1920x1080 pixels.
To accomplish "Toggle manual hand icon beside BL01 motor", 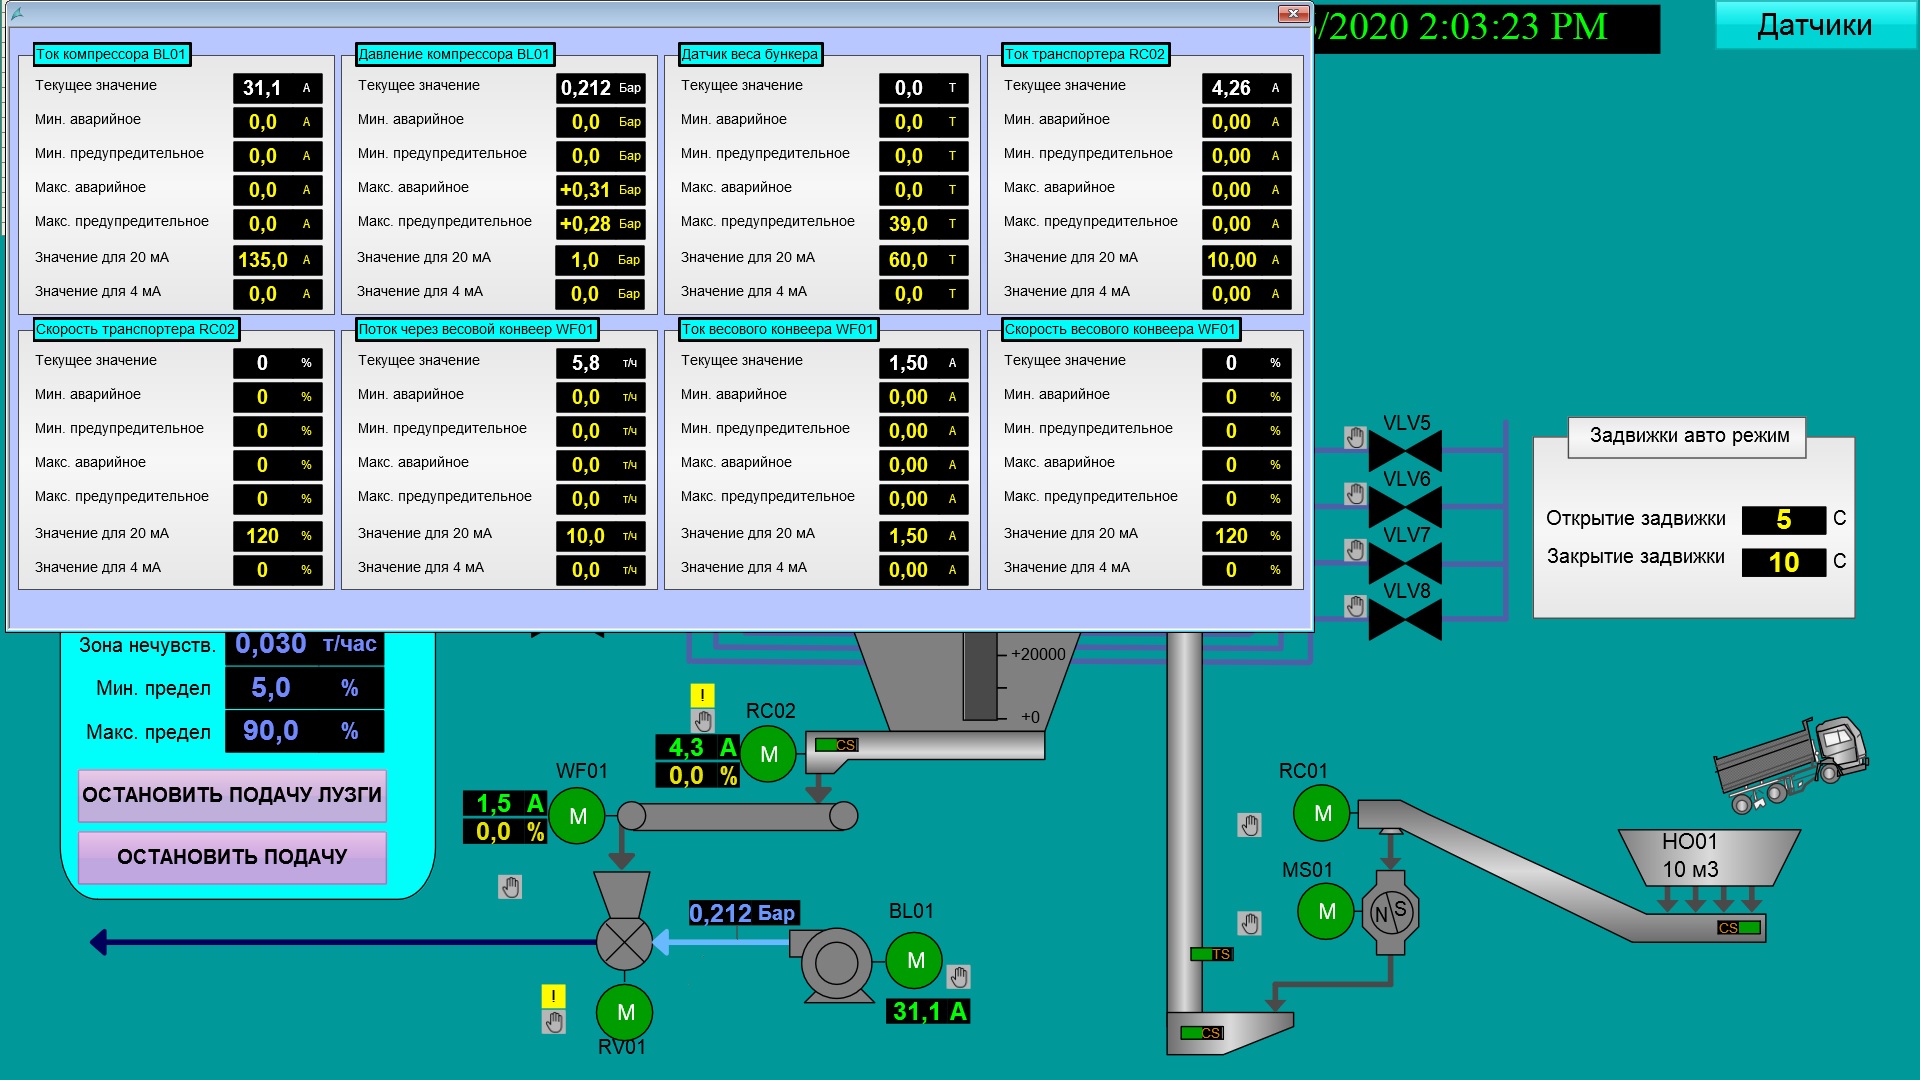I will (x=959, y=976).
